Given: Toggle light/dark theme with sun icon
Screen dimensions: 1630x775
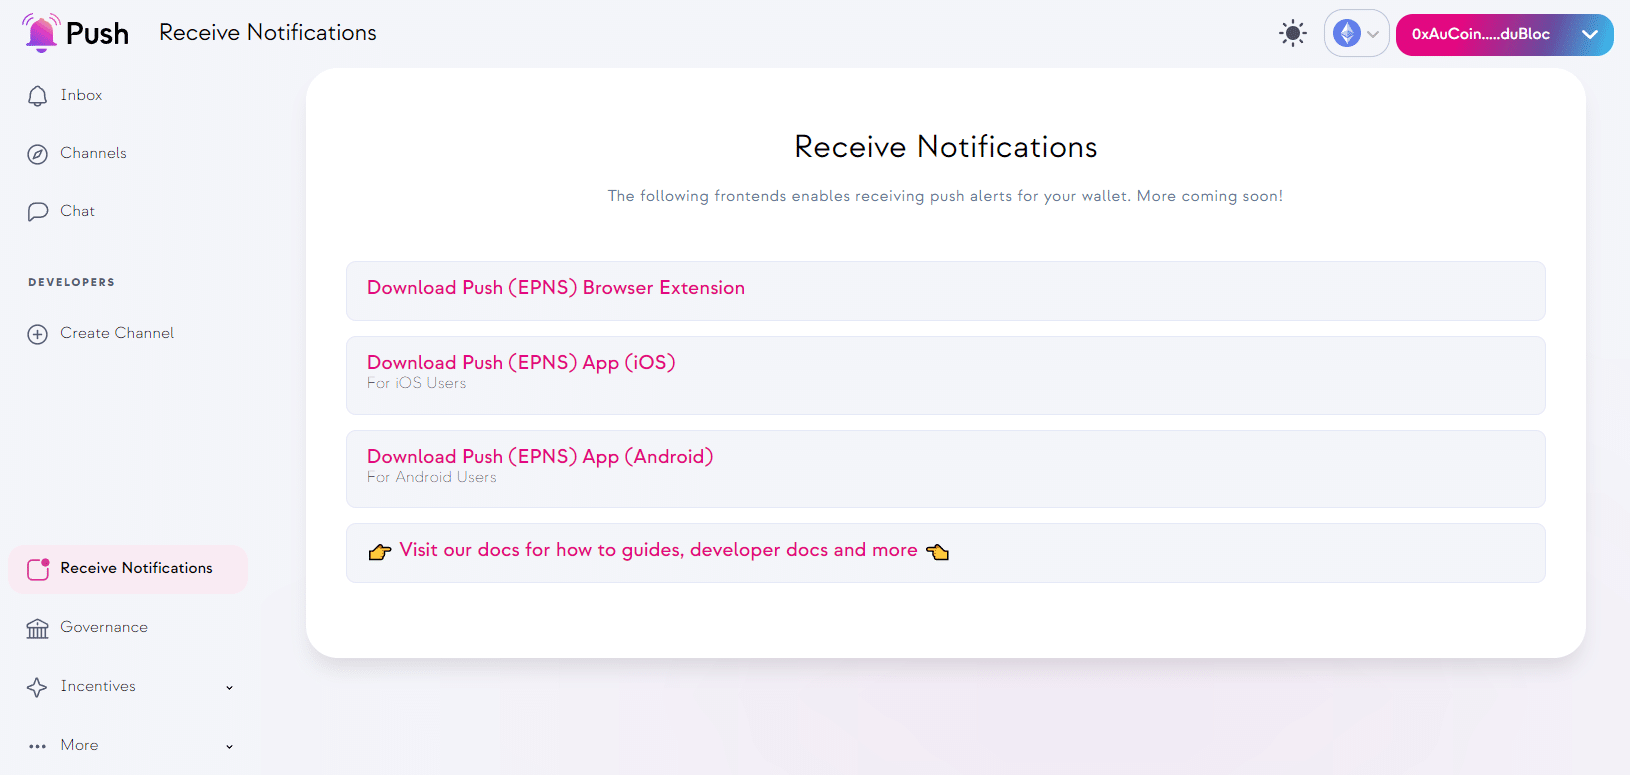Looking at the screenshot, I should (x=1293, y=34).
